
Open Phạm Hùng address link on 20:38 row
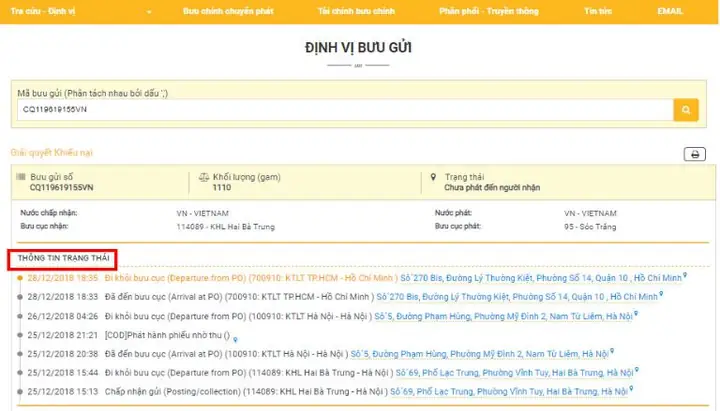[x=480, y=354]
